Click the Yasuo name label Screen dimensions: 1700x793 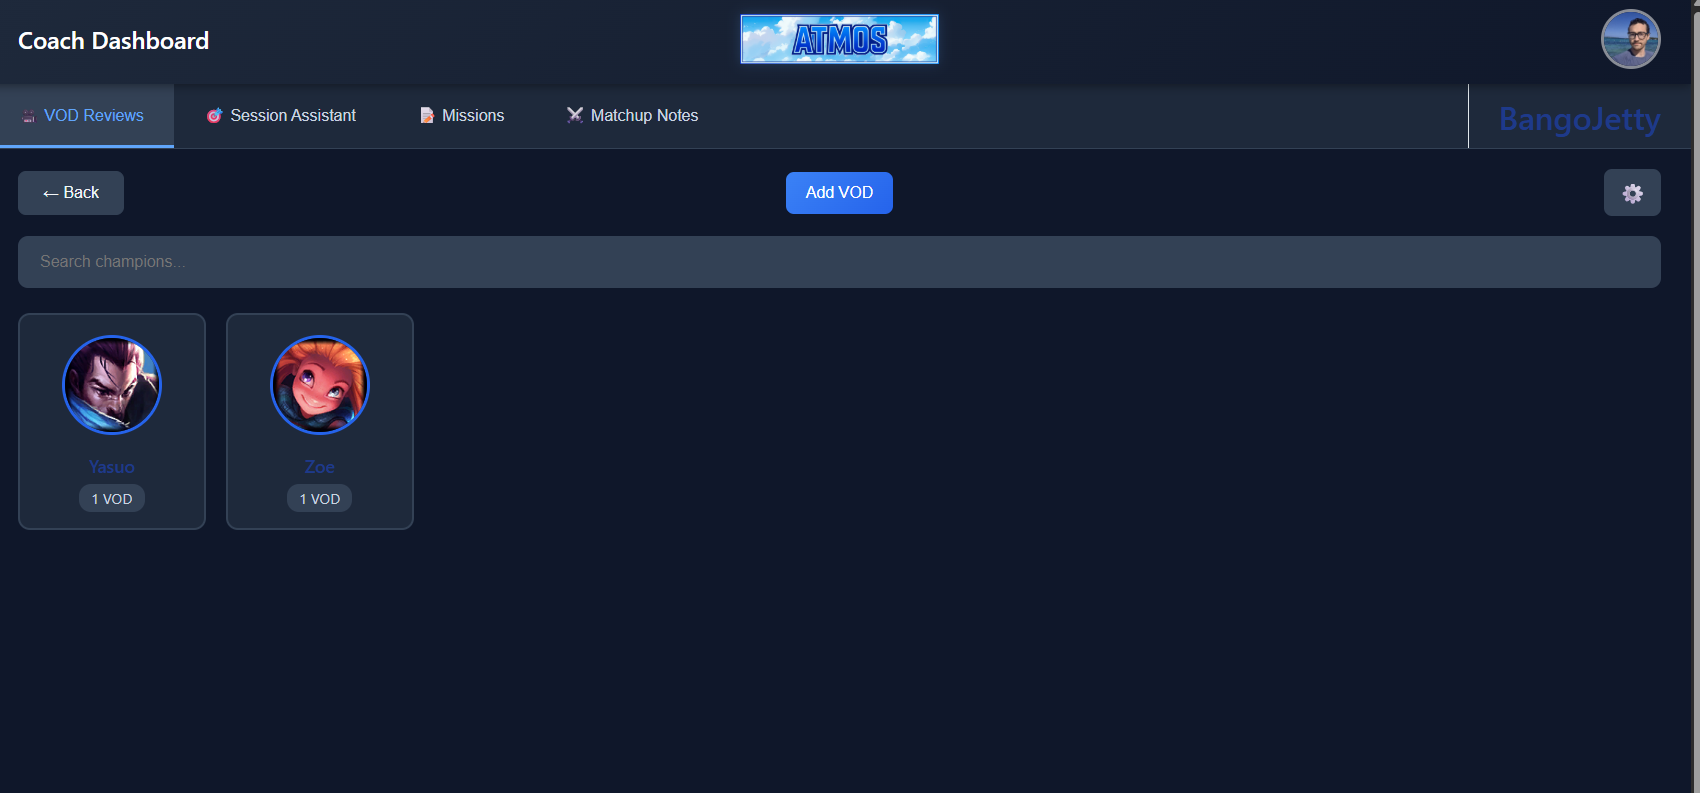[112, 467]
